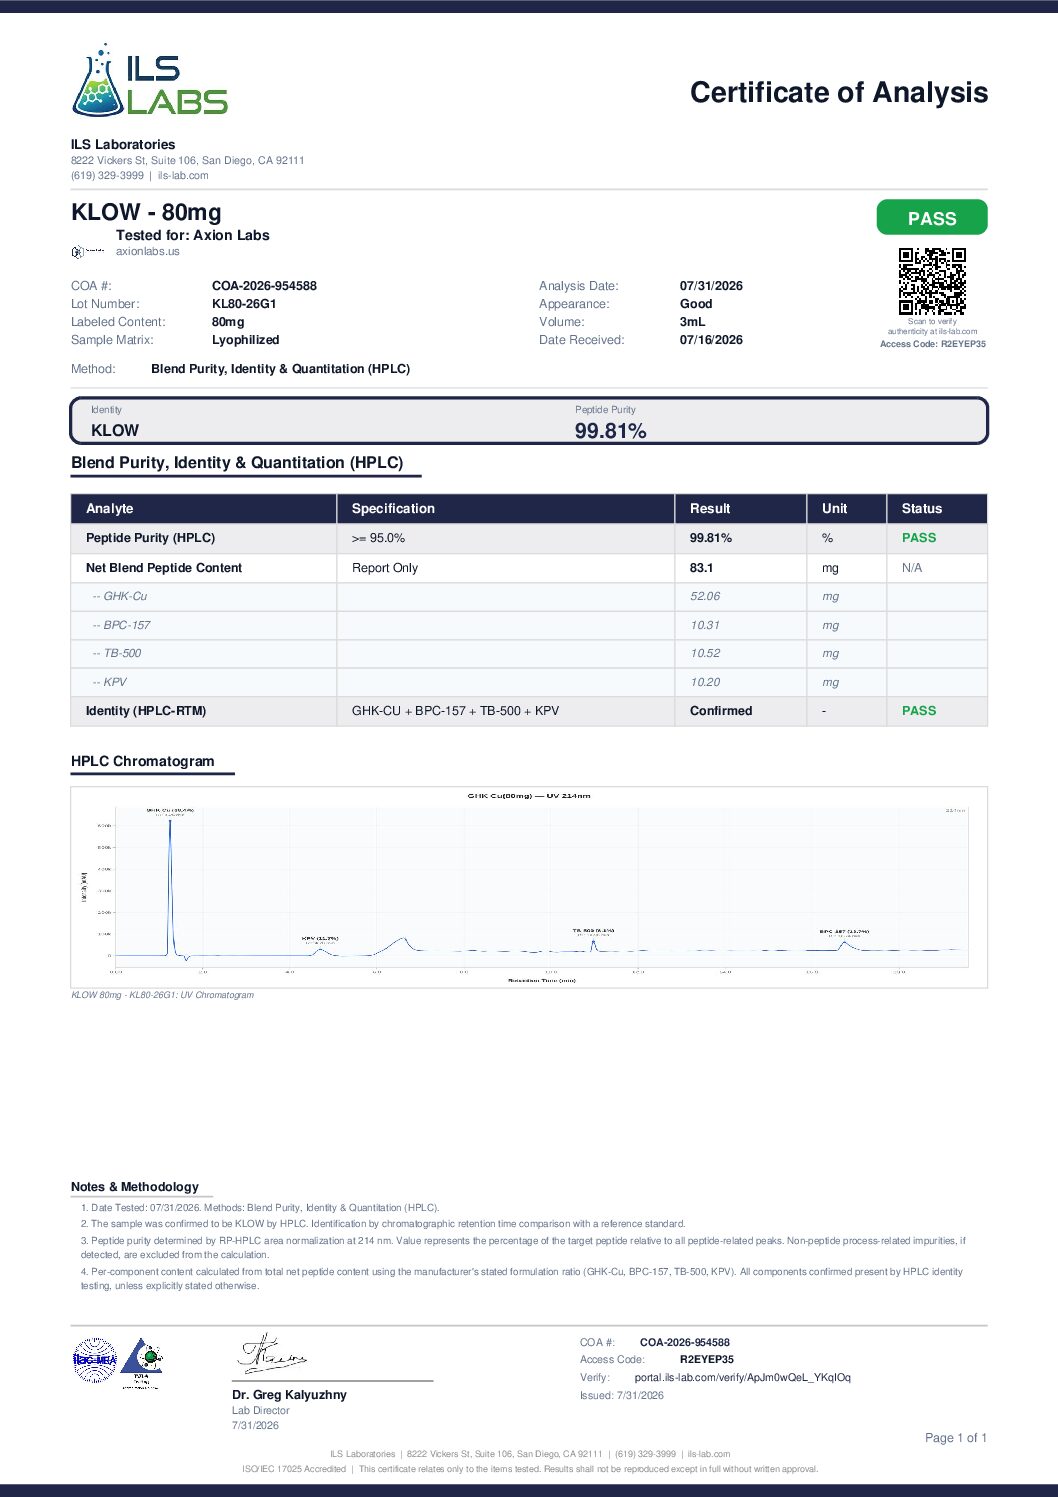The width and height of the screenshot is (1058, 1497).
Task: Click the Sample Matrix value 'Lyophilized'
Action: pos(246,340)
